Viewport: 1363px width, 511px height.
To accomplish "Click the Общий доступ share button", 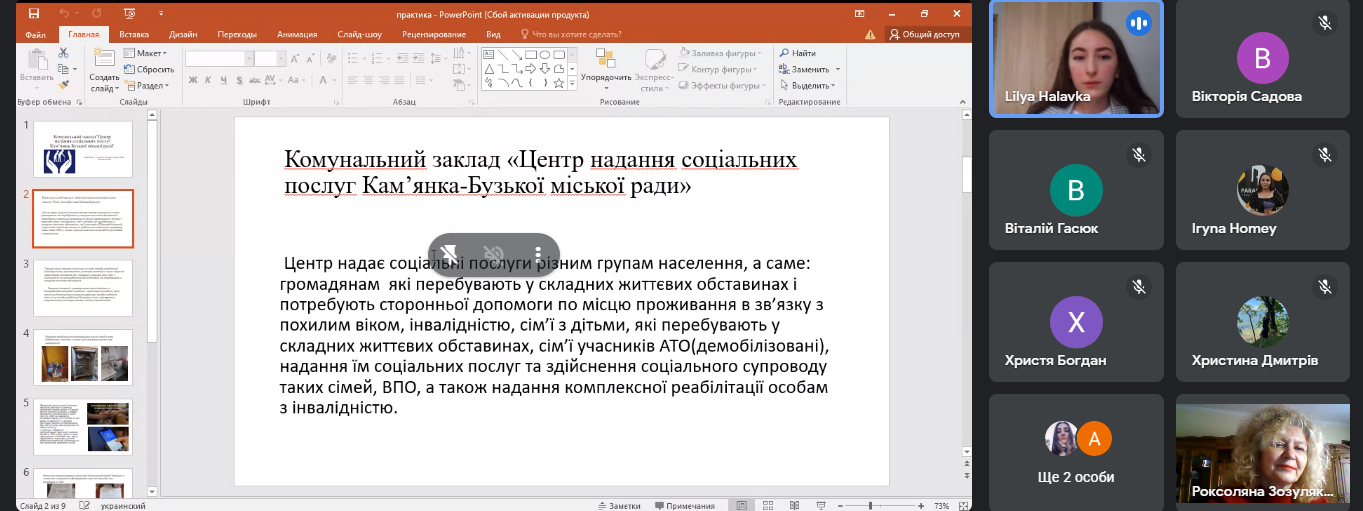I will click(924, 34).
